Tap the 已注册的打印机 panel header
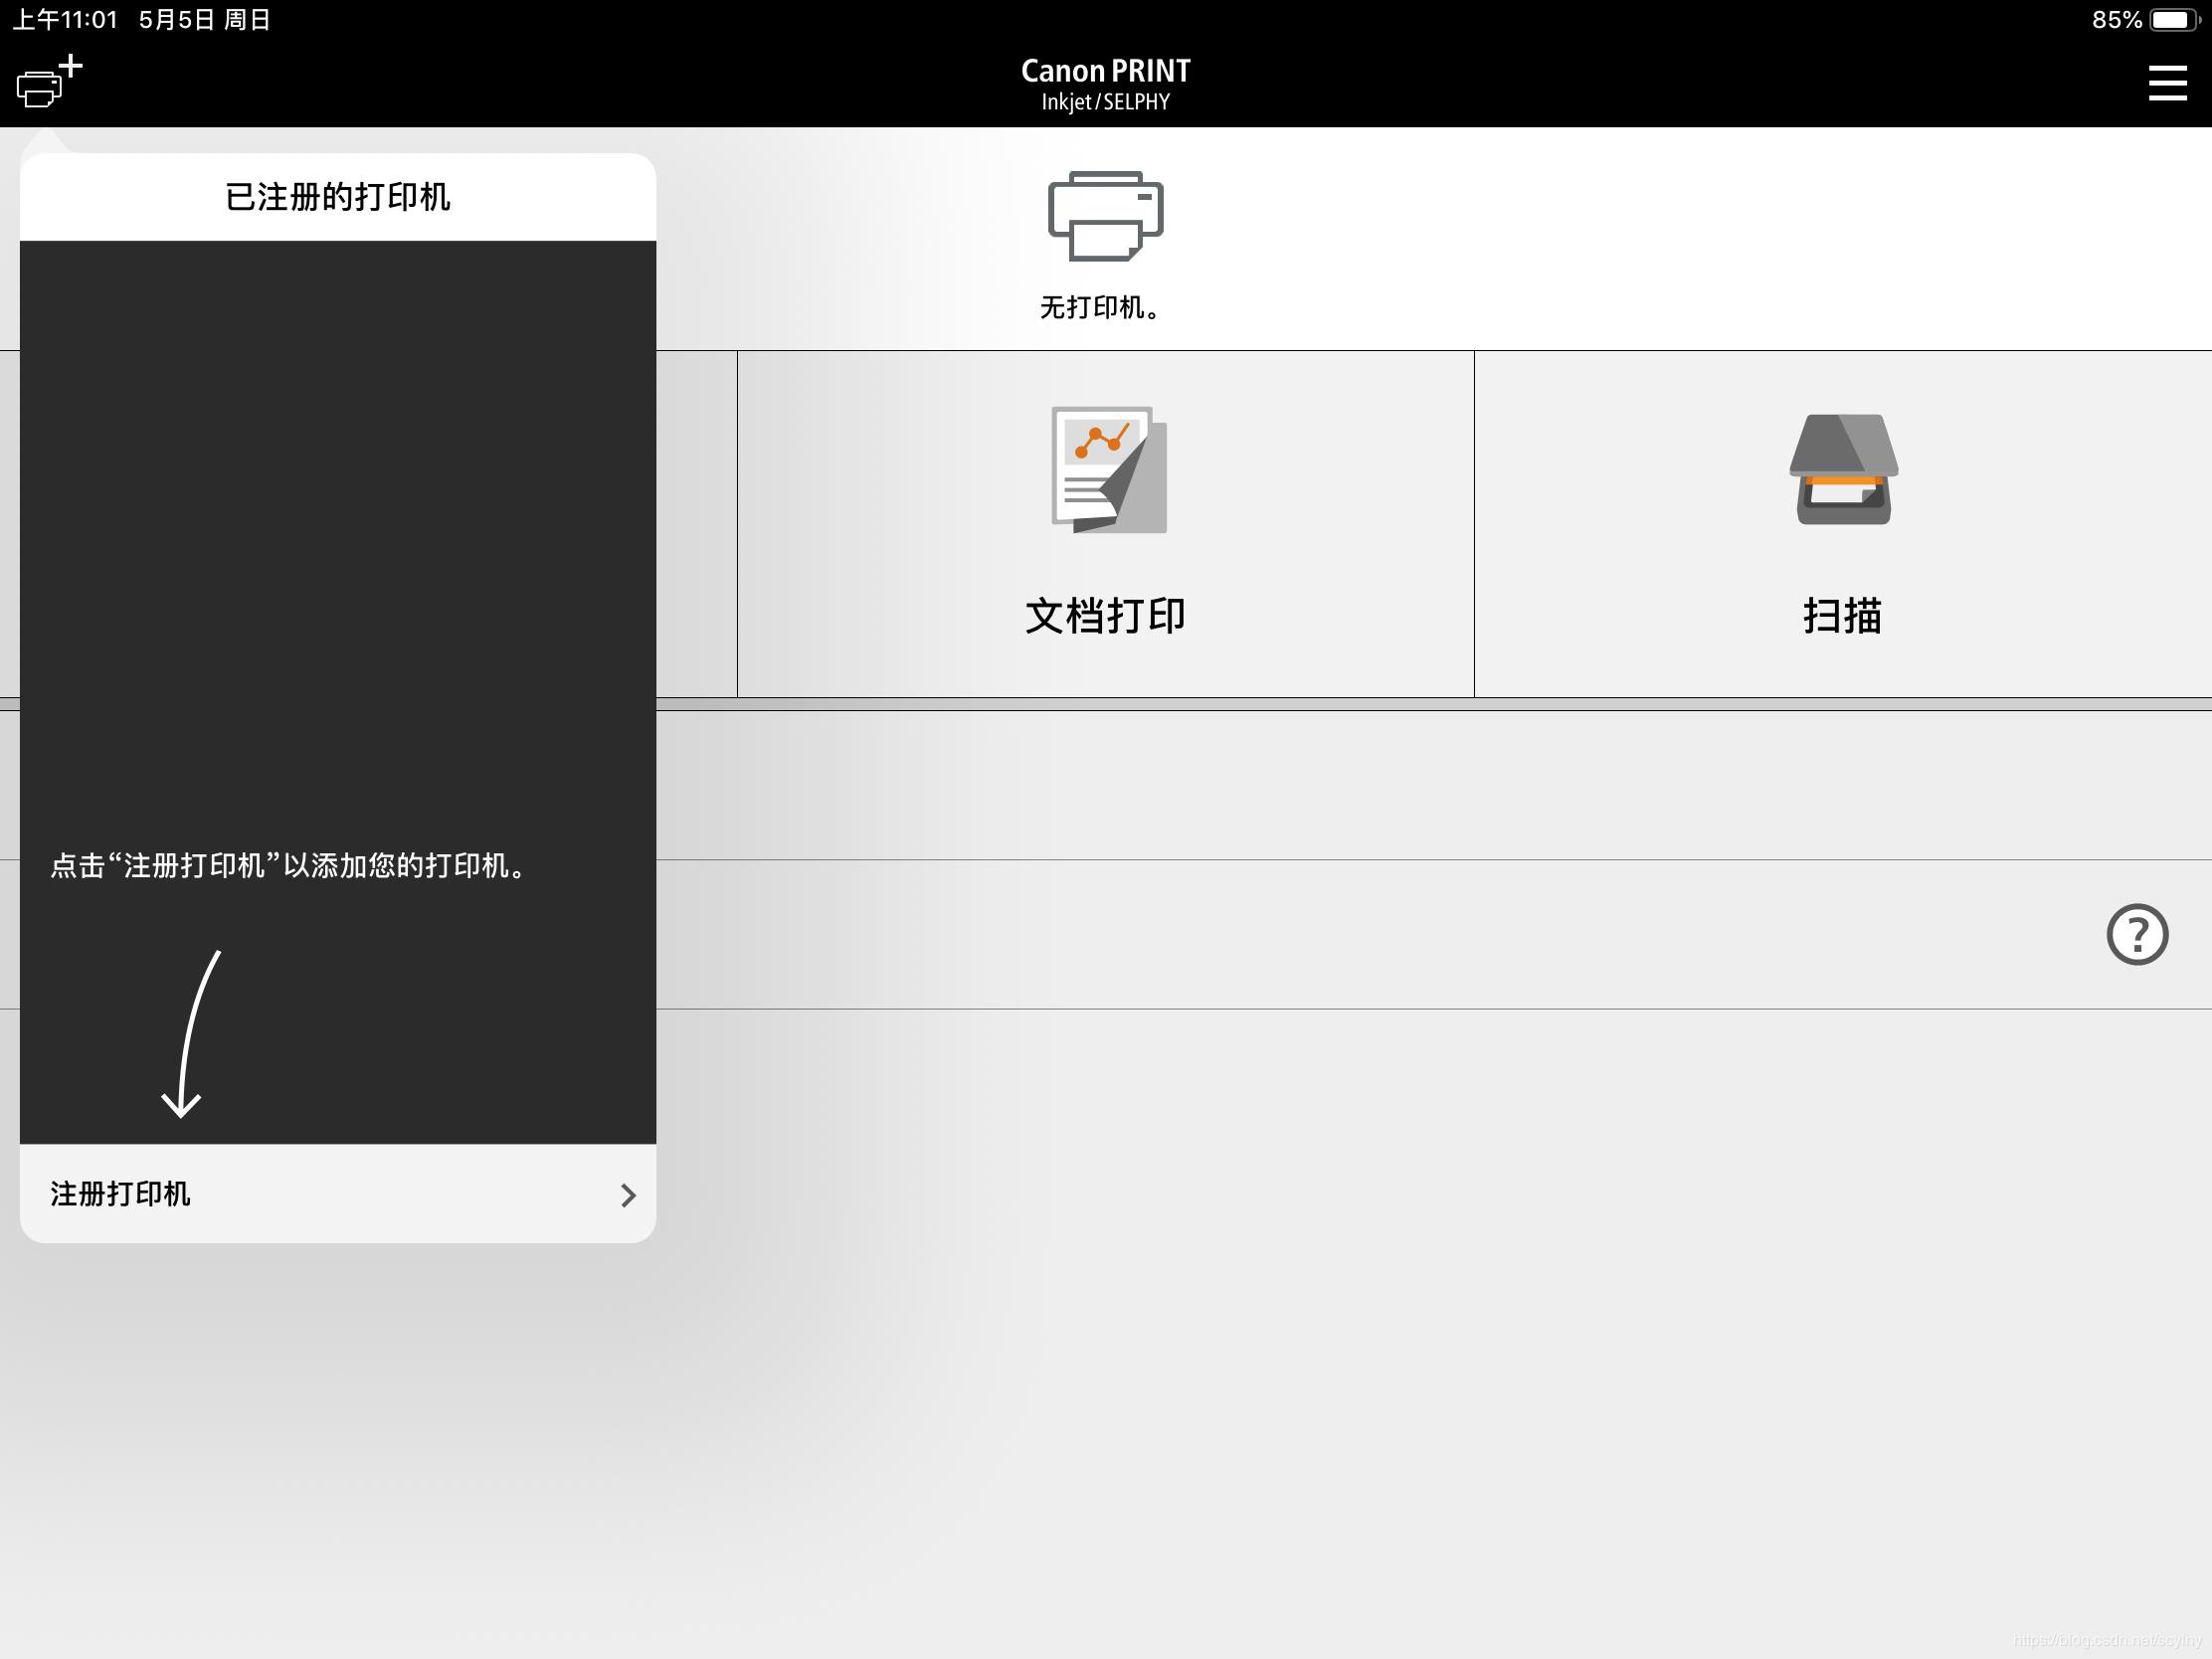This screenshot has width=2212, height=1659. (337, 197)
